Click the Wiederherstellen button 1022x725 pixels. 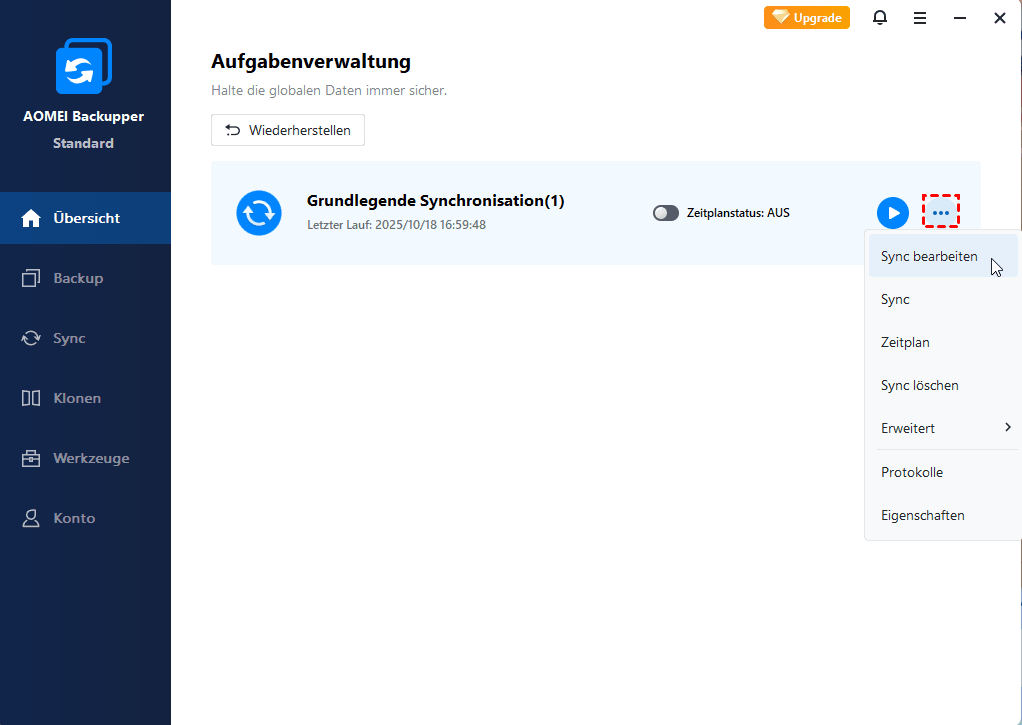click(x=287, y=130)
